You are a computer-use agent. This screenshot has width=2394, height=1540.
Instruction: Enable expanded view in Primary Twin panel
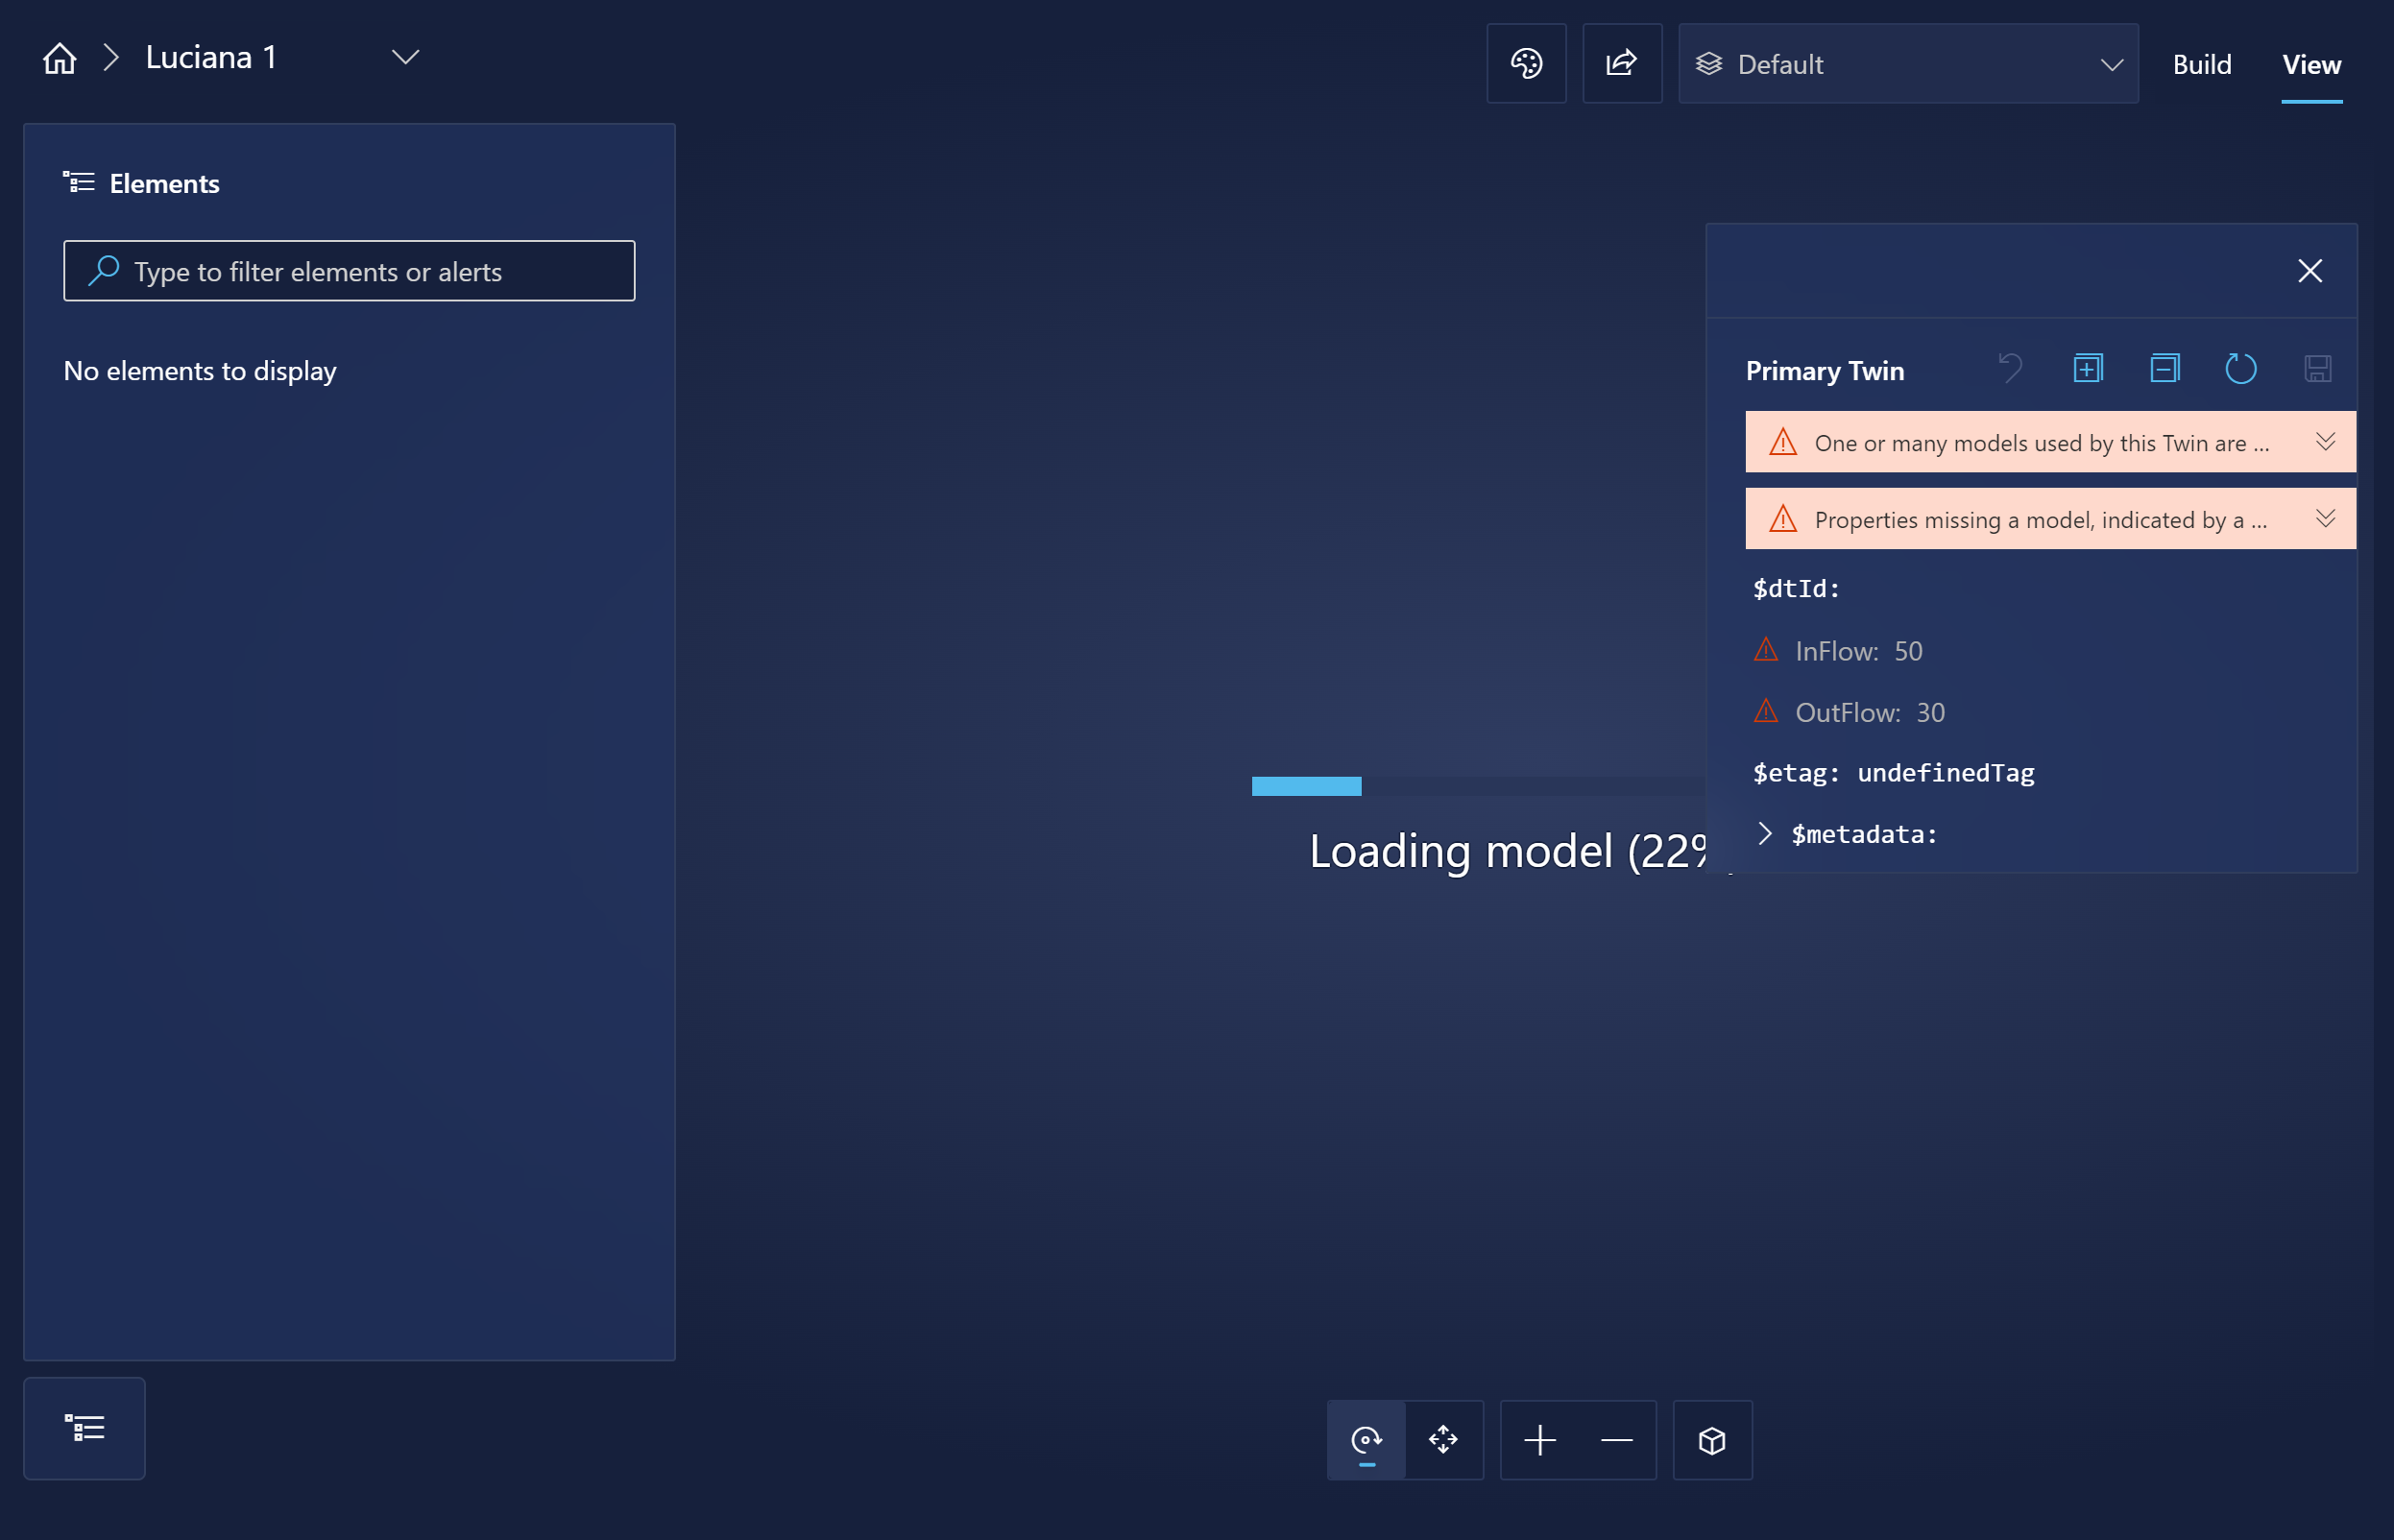pyautogui.click(x=2088, y=368)
